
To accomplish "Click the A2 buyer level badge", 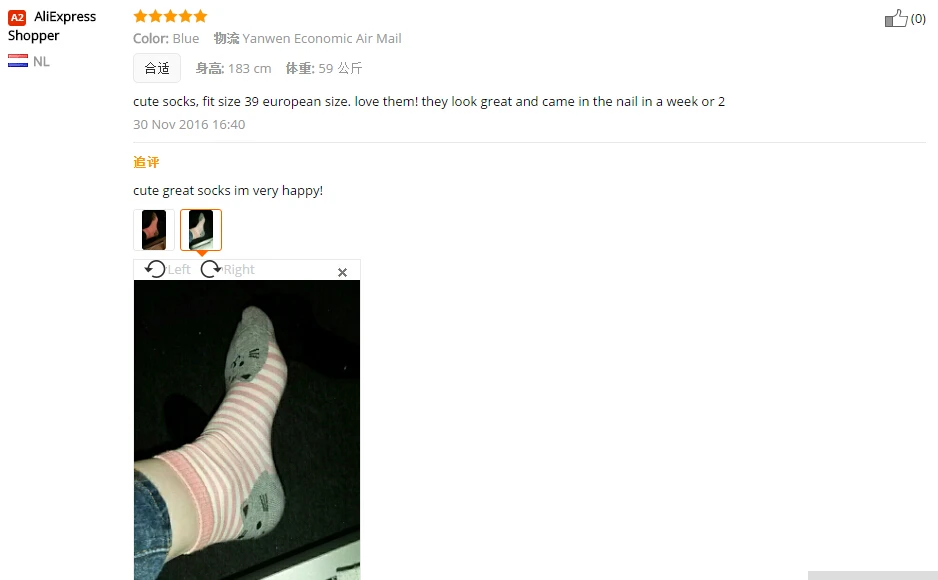I will click(17, 17).
